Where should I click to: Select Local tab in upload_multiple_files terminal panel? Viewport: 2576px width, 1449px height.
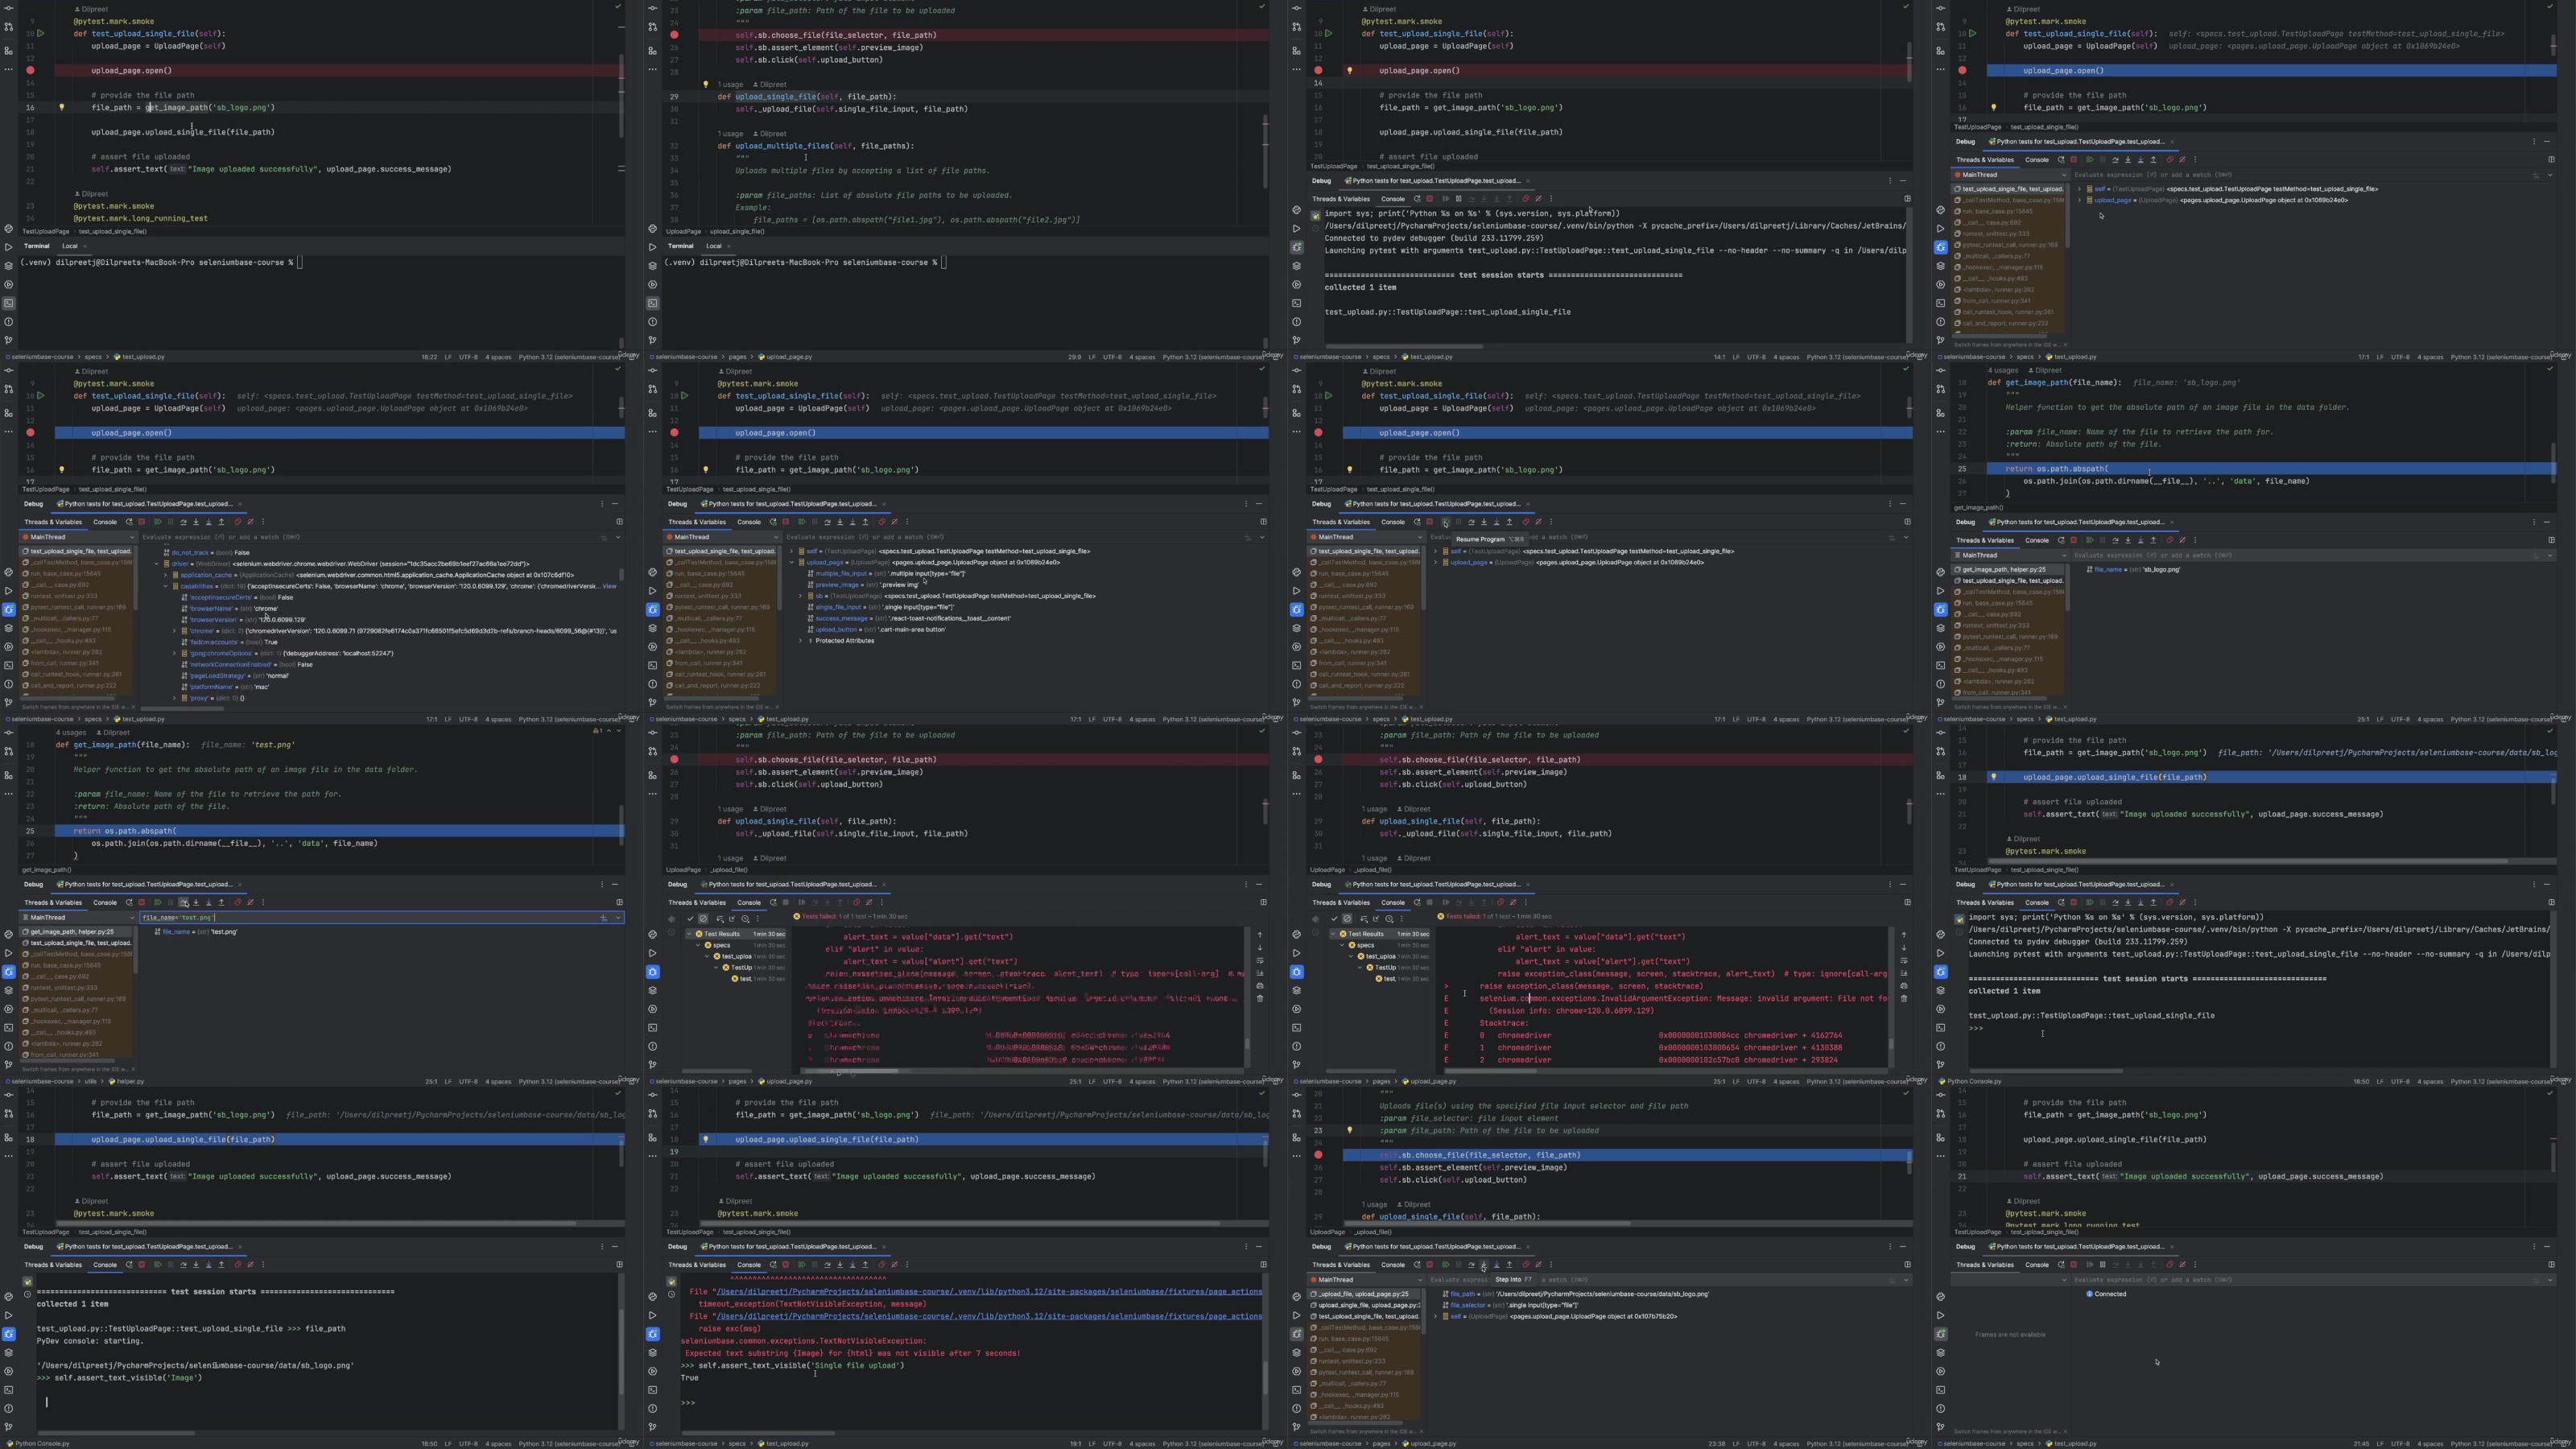(x=714, y=246)
